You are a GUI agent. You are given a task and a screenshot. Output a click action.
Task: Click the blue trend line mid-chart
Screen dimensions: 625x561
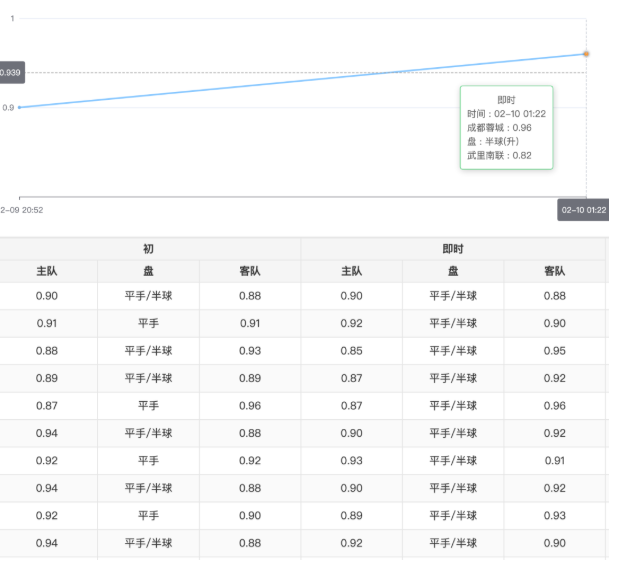(x=300, y=81)
